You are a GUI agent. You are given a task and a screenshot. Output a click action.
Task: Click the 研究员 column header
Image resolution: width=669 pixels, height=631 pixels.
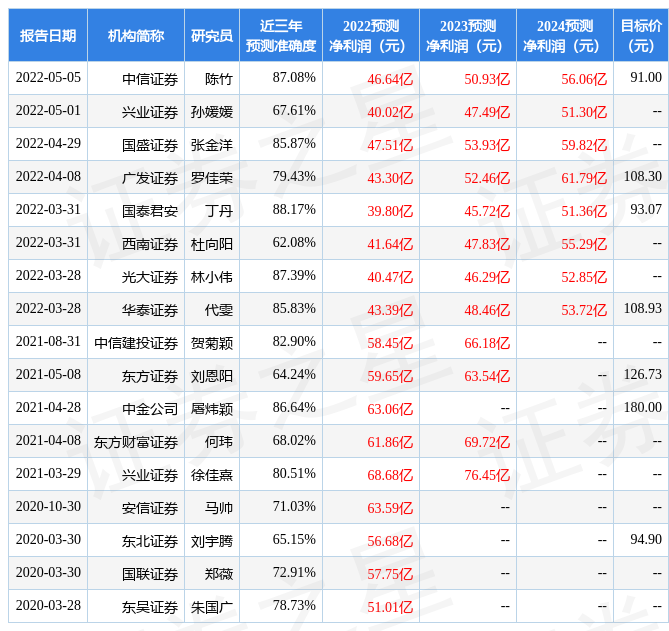212,35
